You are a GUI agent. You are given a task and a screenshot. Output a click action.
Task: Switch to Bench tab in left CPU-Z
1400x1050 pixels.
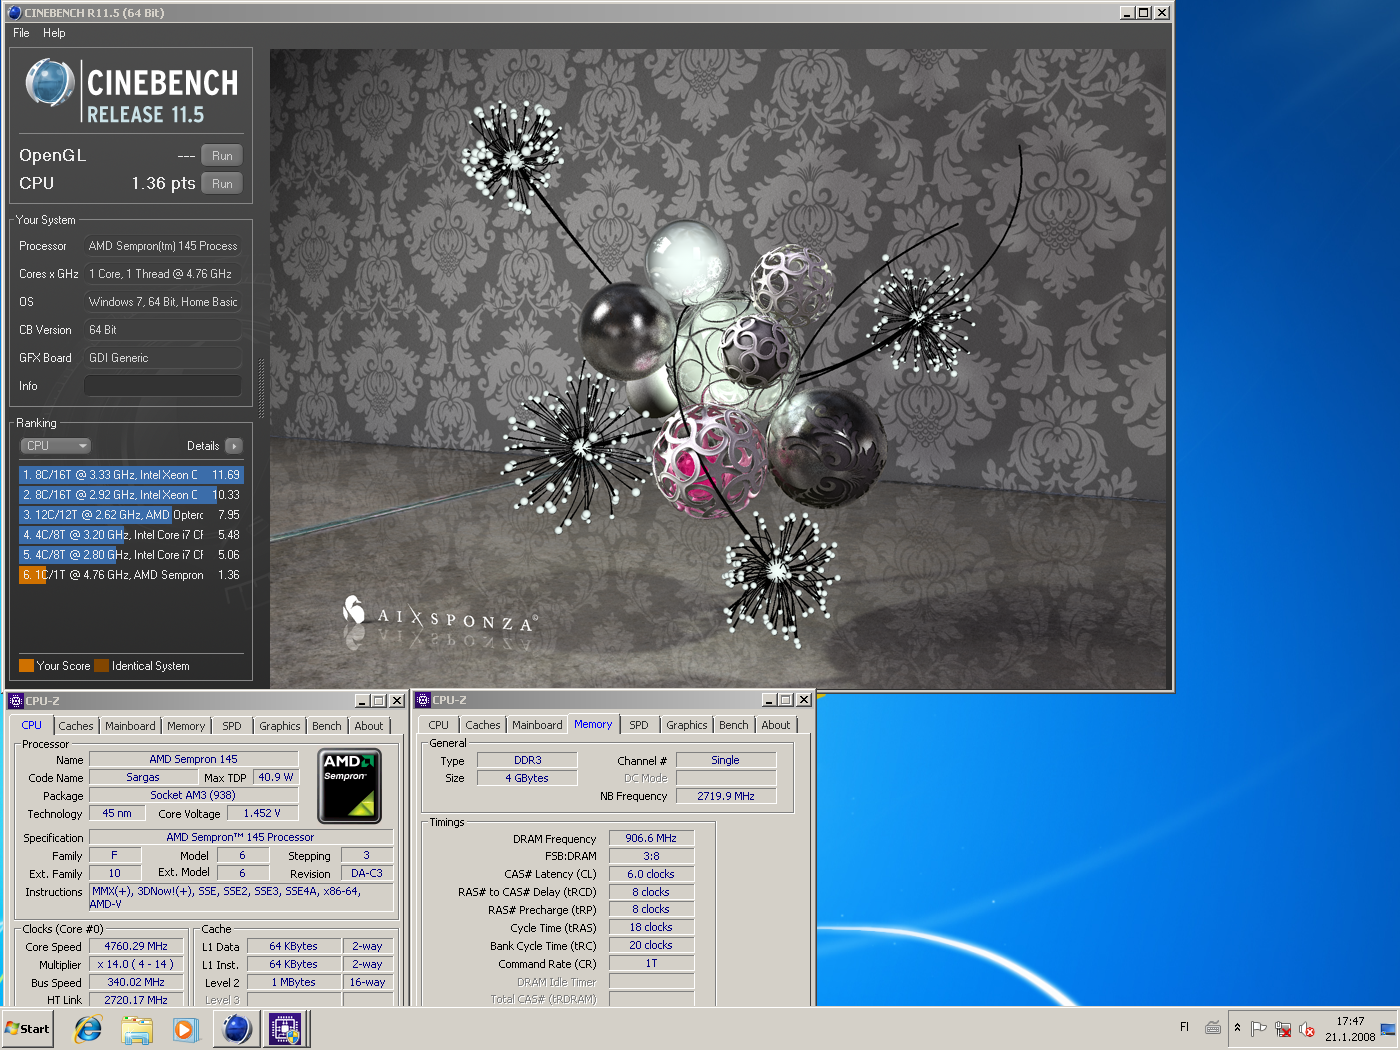click(x=327, y=726)
